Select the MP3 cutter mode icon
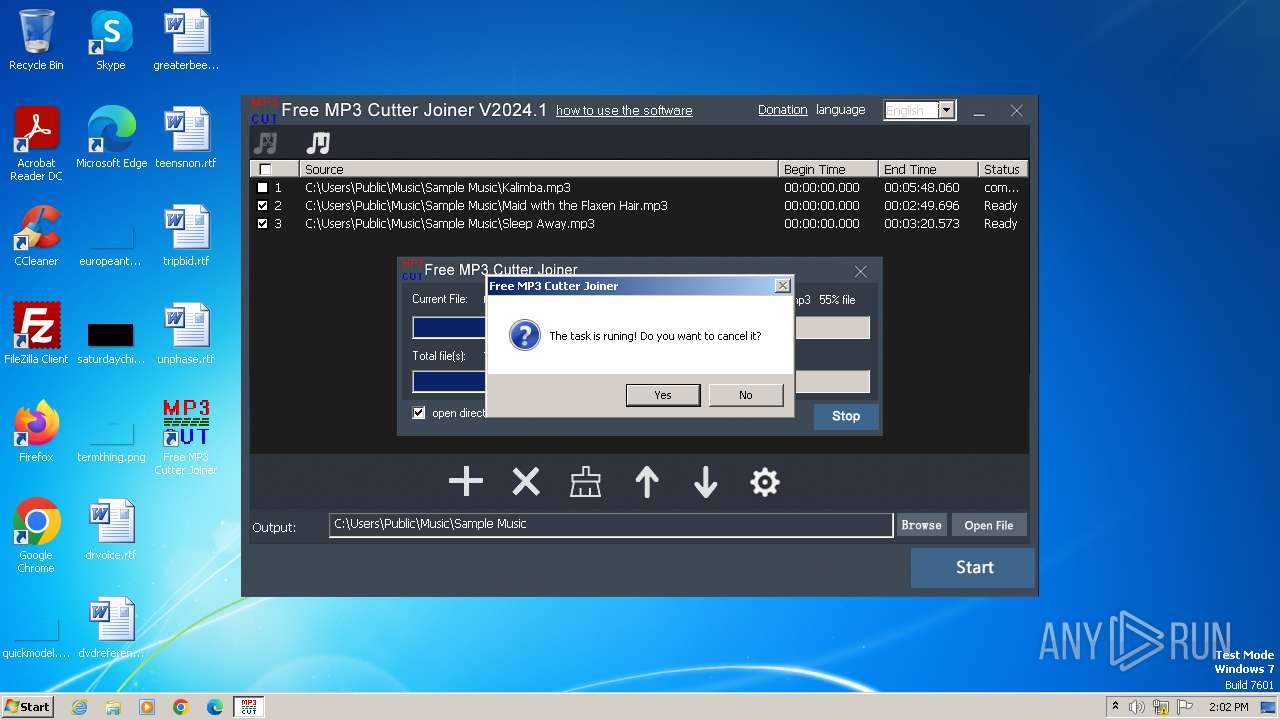Image resolution: width=1280 pixels, height=720 pixels. tap(265, 143)
